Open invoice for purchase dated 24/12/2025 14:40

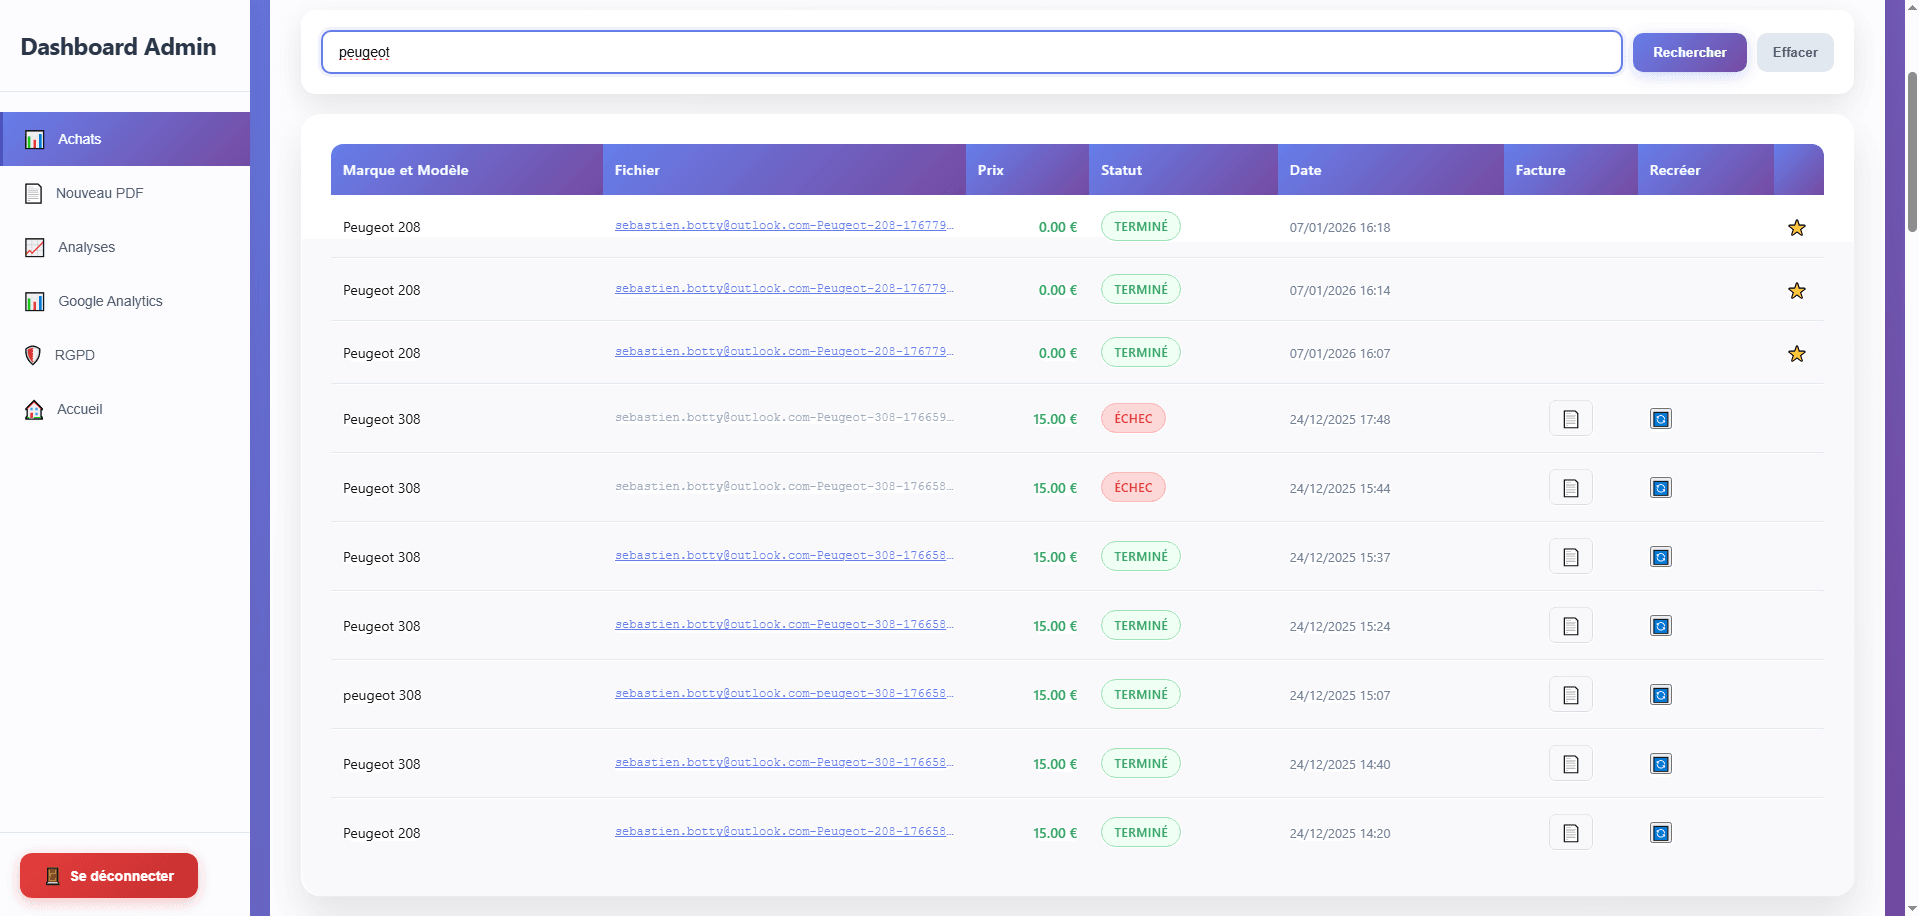click(1570, 764)
